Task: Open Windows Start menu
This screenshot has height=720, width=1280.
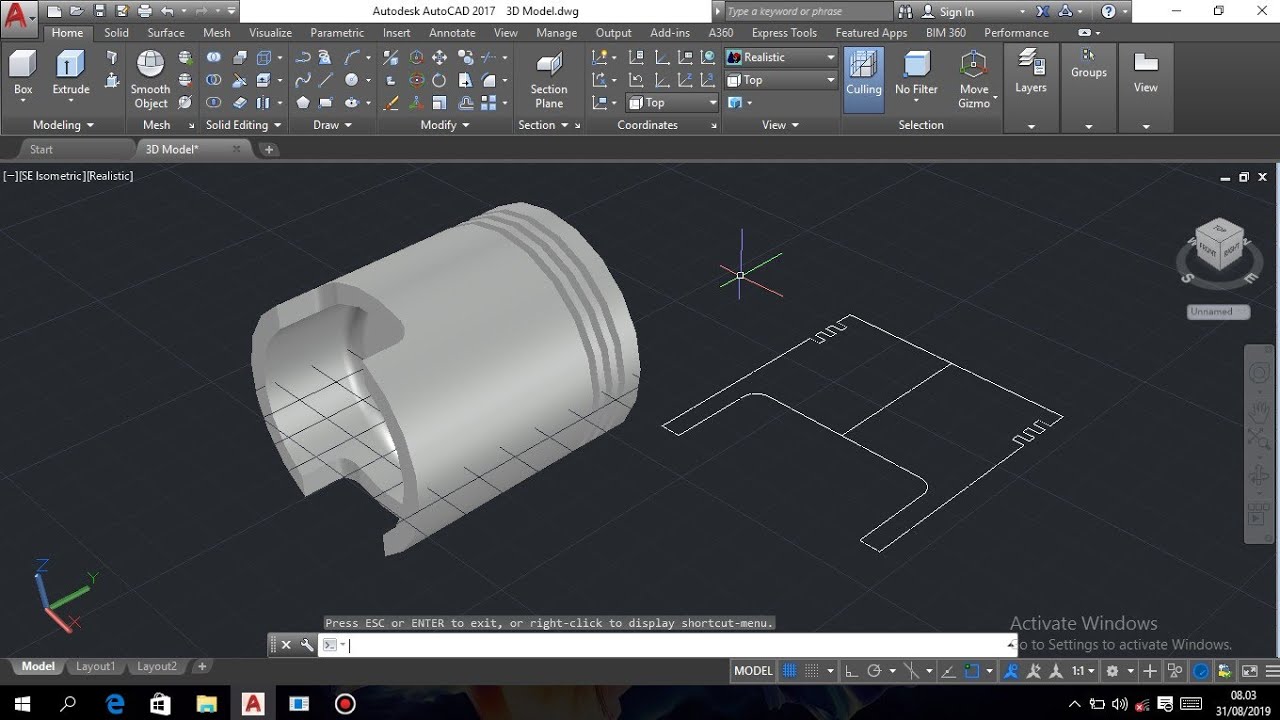Action: pyautogui.click(x=21, y=704)
